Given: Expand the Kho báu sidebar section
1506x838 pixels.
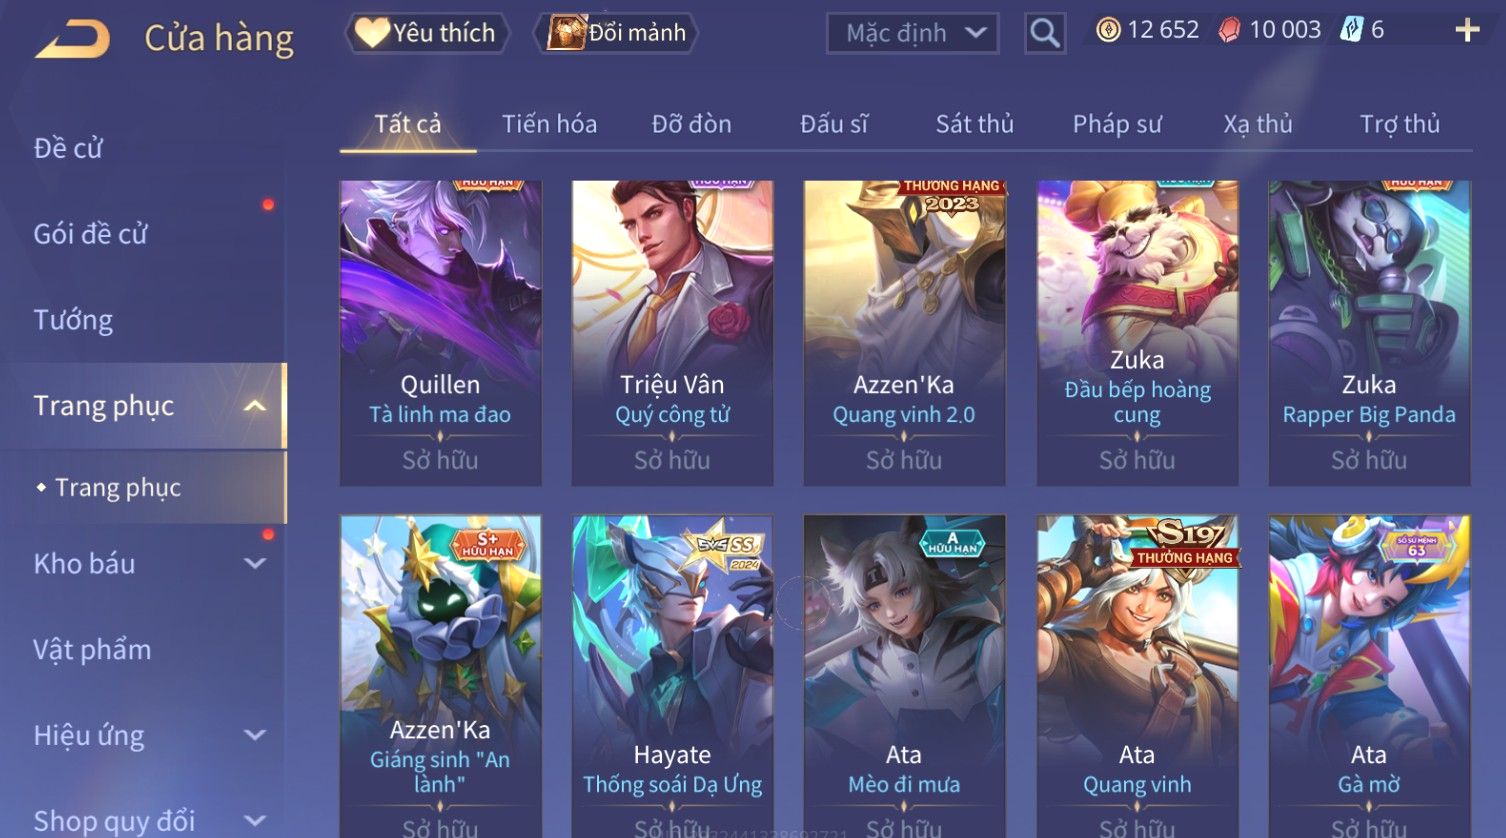Looking at the screenshot, I should [x=255, y=564].
